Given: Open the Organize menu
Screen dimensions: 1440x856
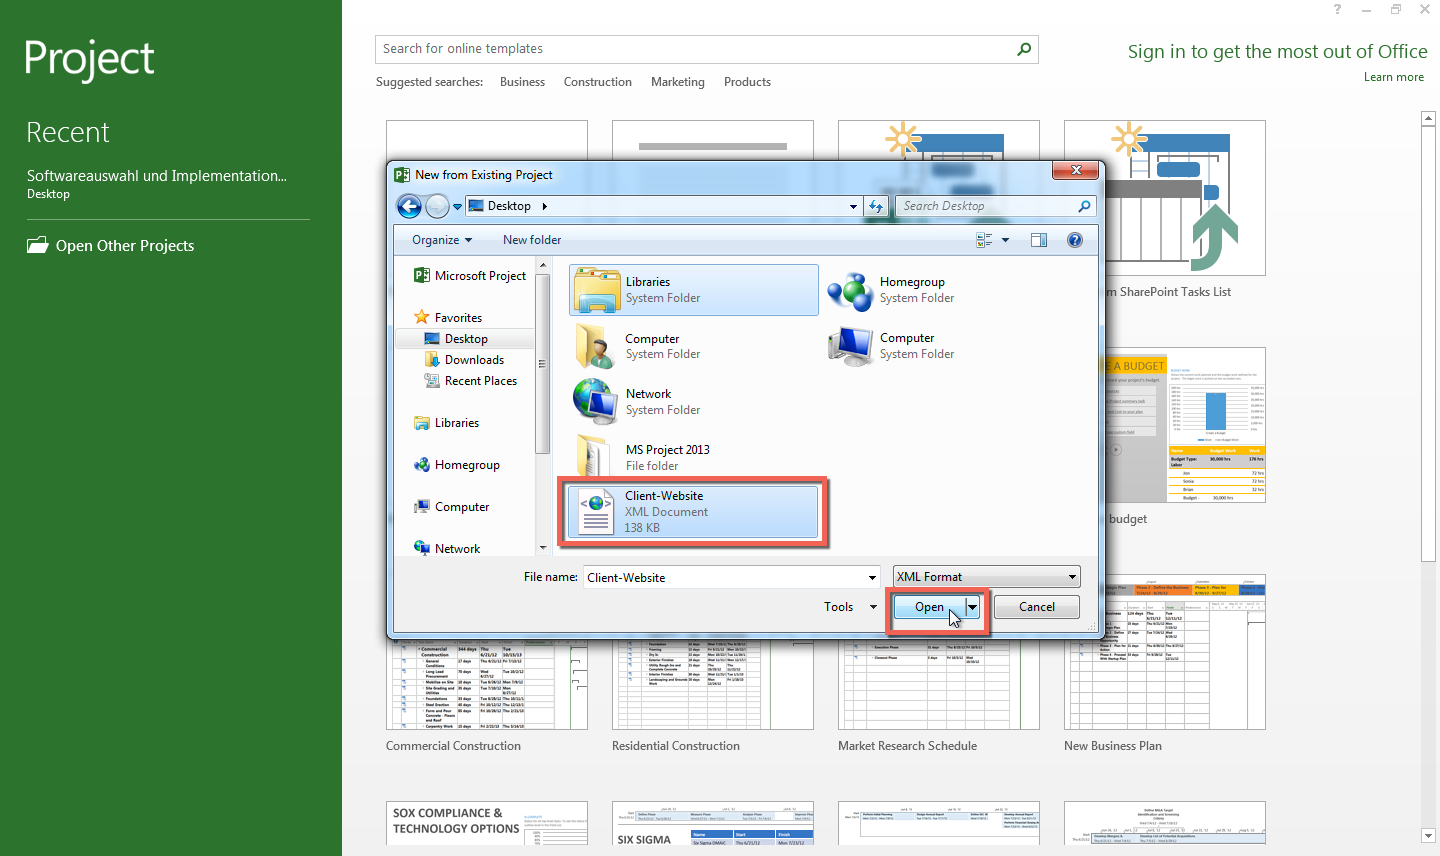Looking at the screenshot, I should 442,240.
